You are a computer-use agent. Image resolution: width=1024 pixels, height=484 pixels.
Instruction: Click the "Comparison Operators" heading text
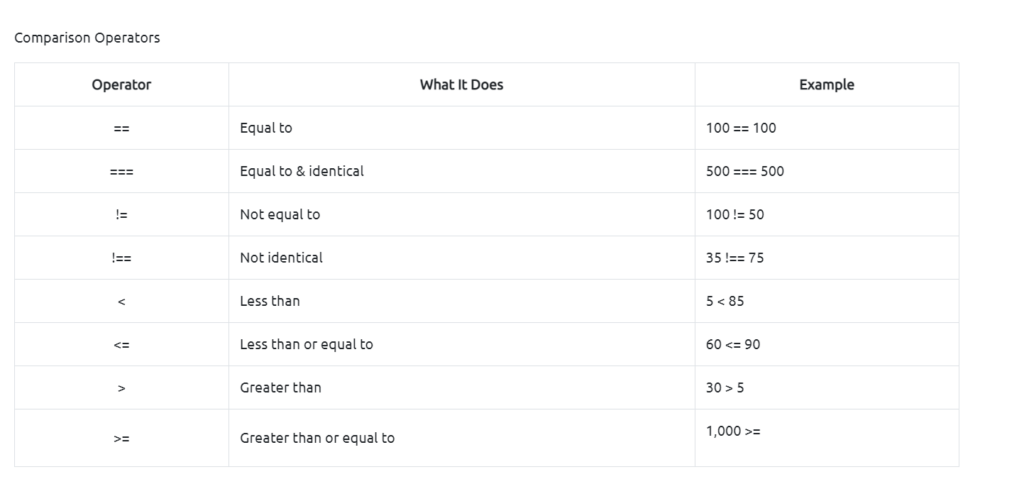87,38
